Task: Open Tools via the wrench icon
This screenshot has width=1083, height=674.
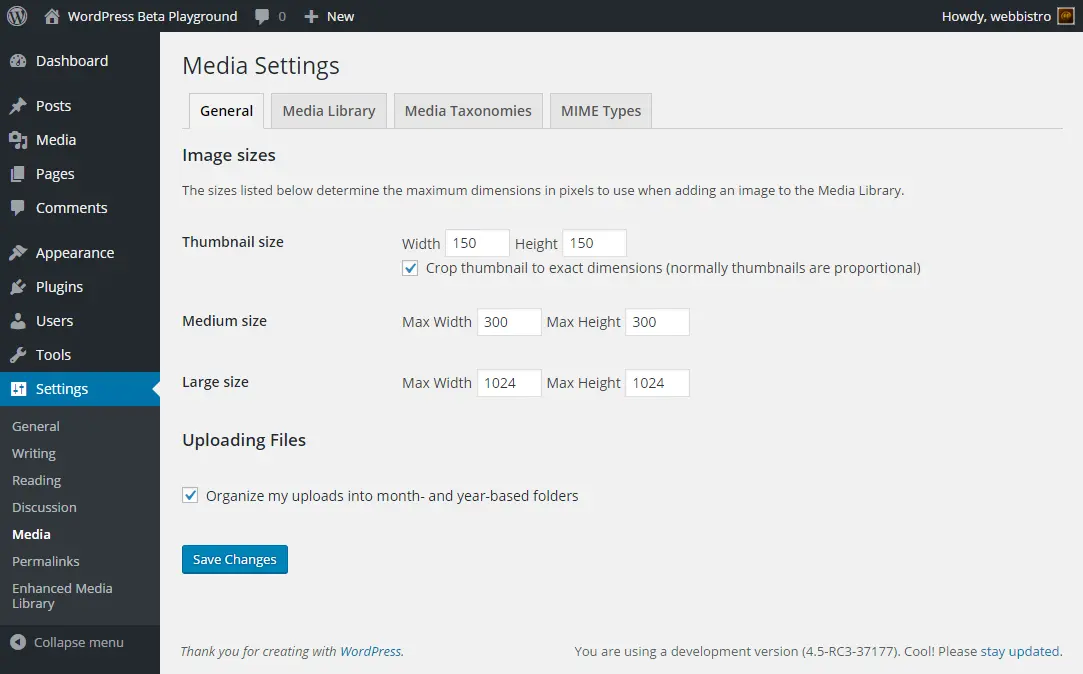Action: point(20,354)
